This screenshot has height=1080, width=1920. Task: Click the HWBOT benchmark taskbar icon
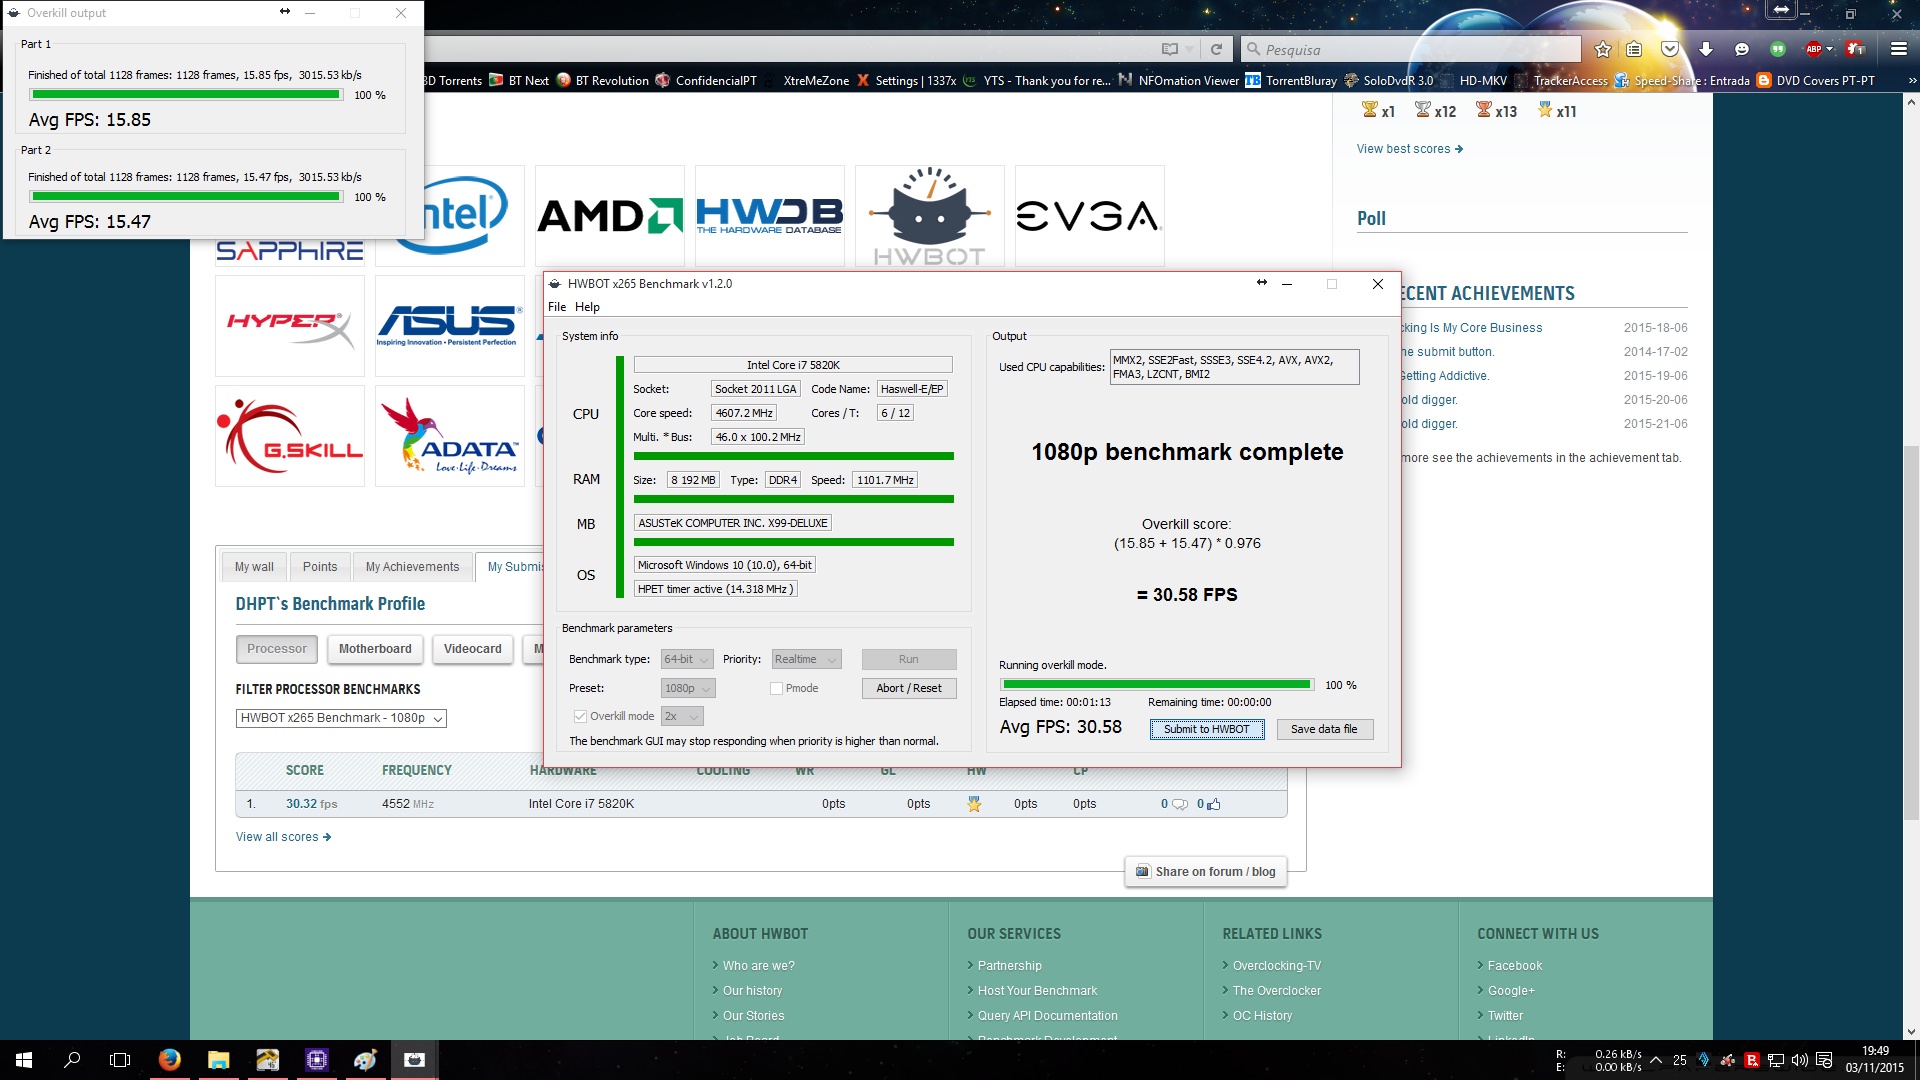click(x=414, y=1060)
